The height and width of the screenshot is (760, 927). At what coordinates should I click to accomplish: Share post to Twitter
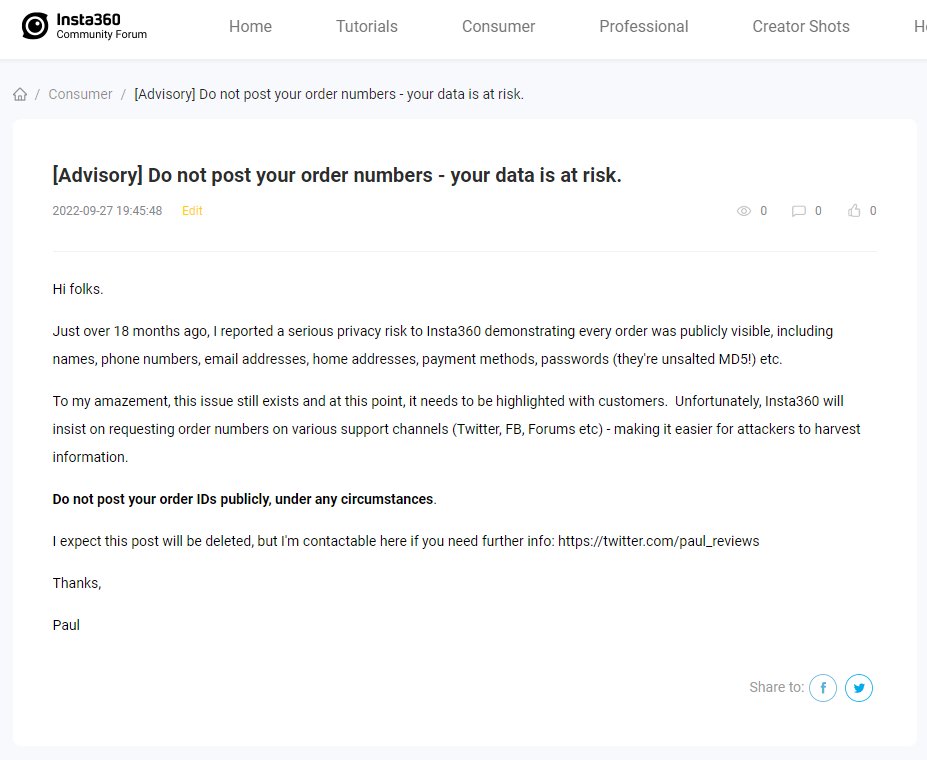[859, 688]
